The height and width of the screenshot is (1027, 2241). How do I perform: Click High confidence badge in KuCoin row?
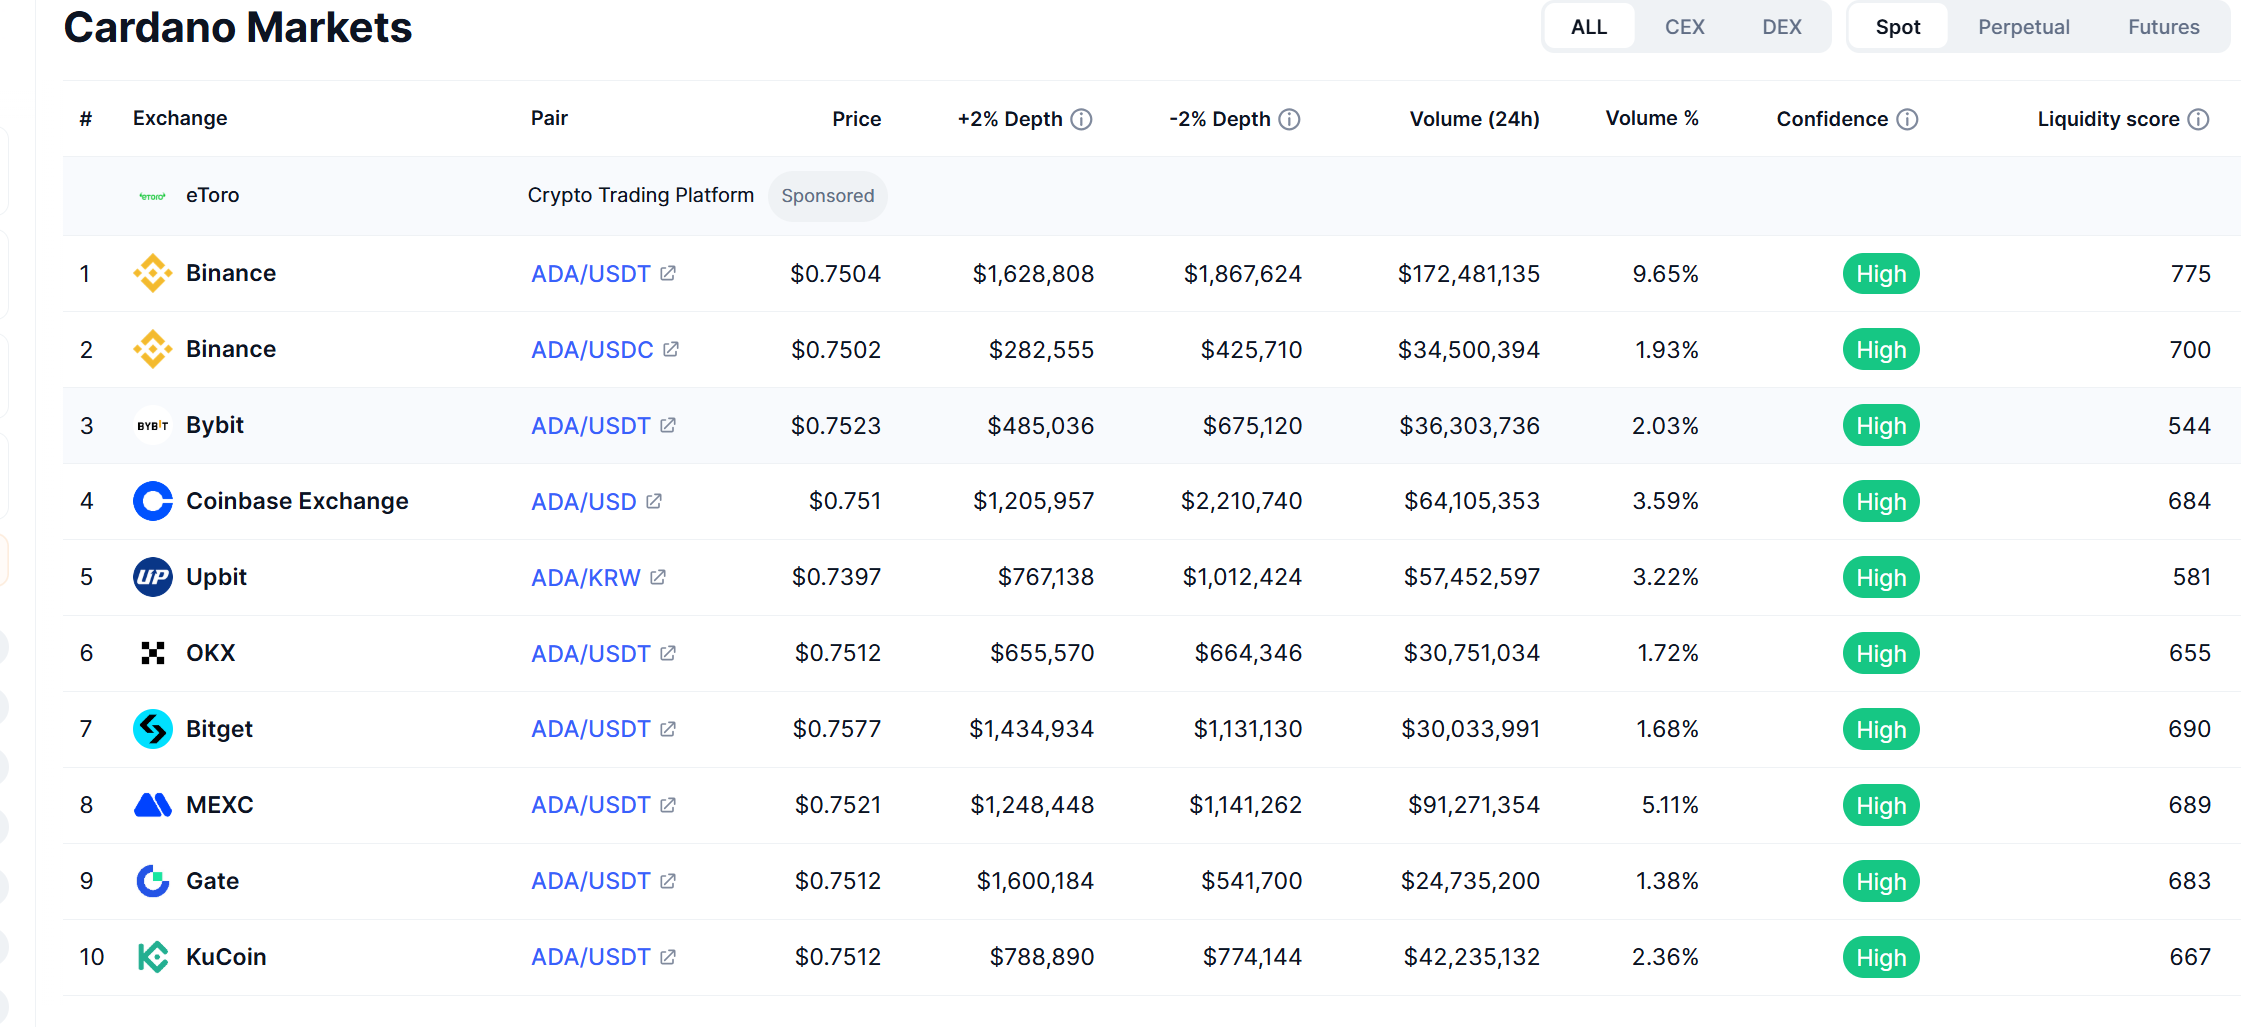click(x=1881, y=957)
